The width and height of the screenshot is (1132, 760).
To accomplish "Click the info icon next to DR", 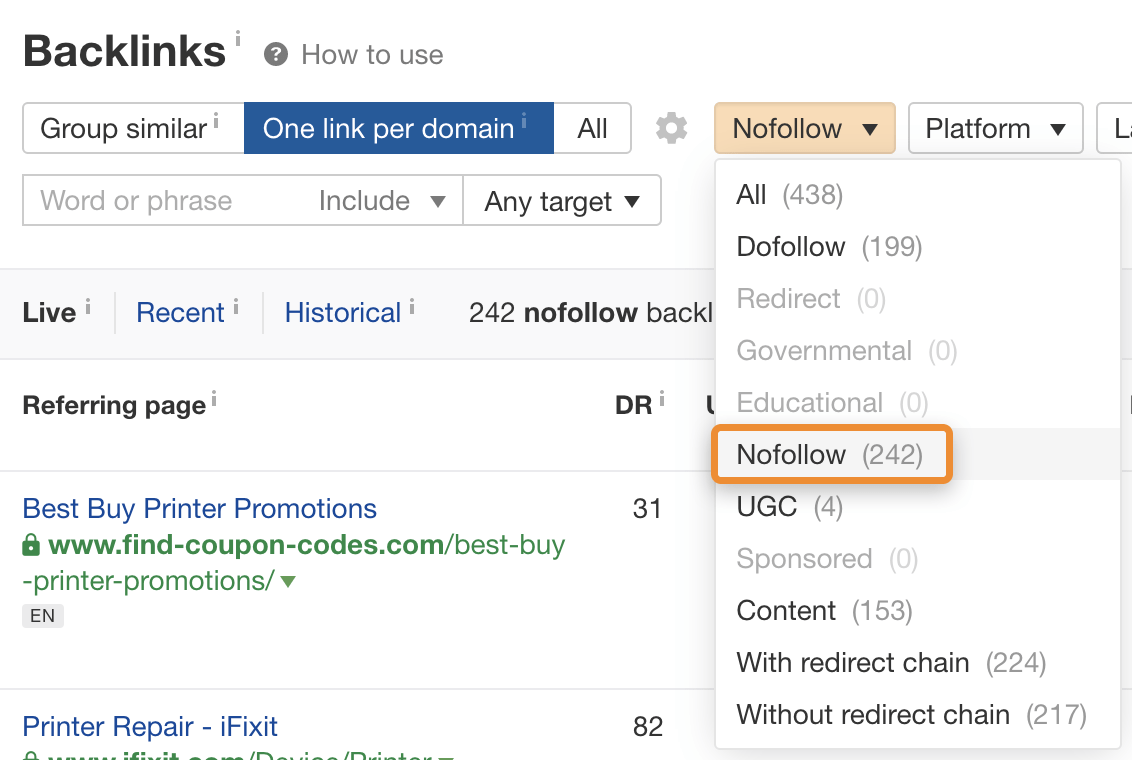I will [662, 399].
